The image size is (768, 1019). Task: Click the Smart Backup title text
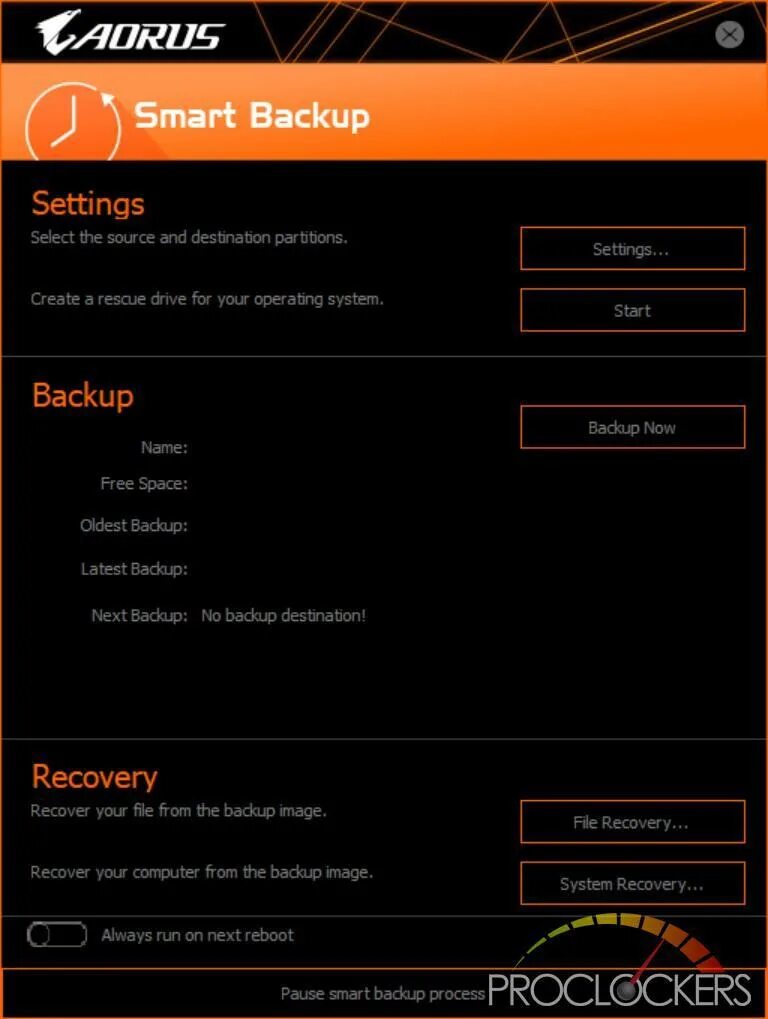coord(251,116)
